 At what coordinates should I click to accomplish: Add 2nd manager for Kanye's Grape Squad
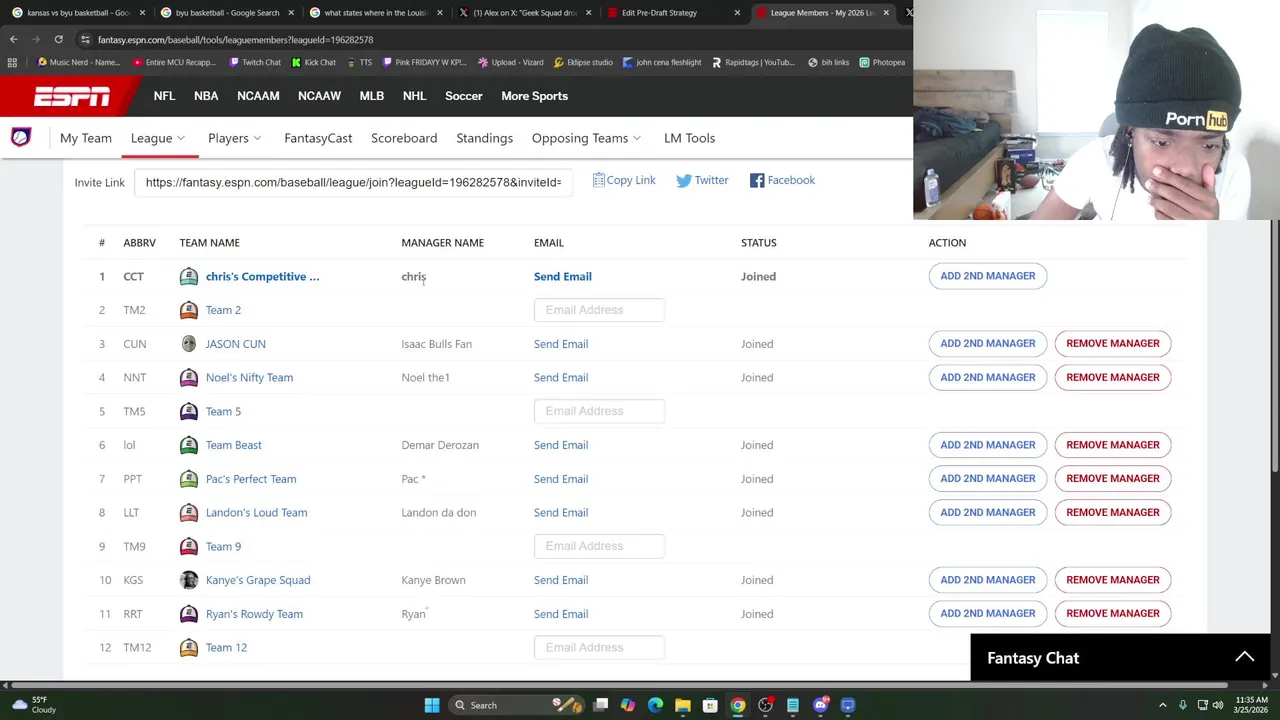(x=987, y=580)
